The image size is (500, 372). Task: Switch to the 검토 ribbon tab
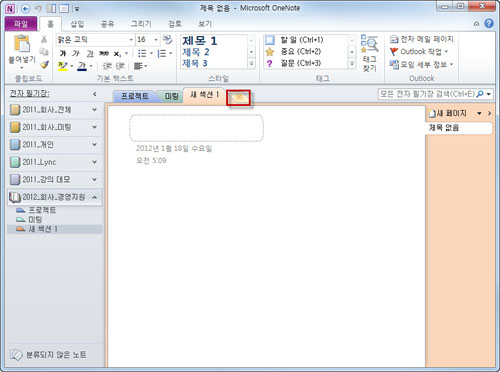(175, 24)
